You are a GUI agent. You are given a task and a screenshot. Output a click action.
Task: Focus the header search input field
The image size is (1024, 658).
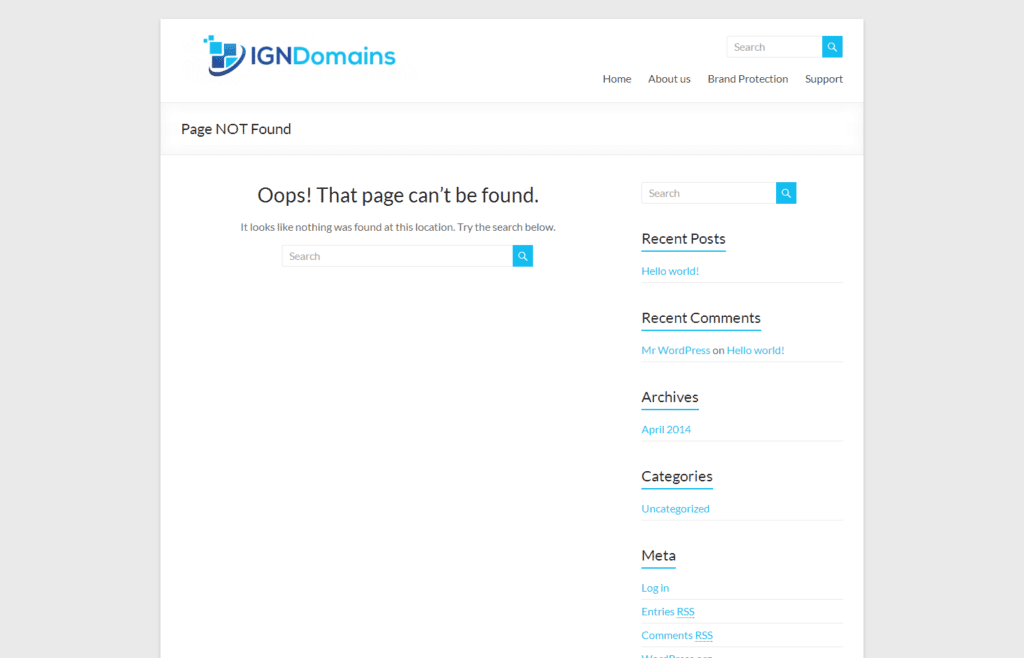(774, 47)
